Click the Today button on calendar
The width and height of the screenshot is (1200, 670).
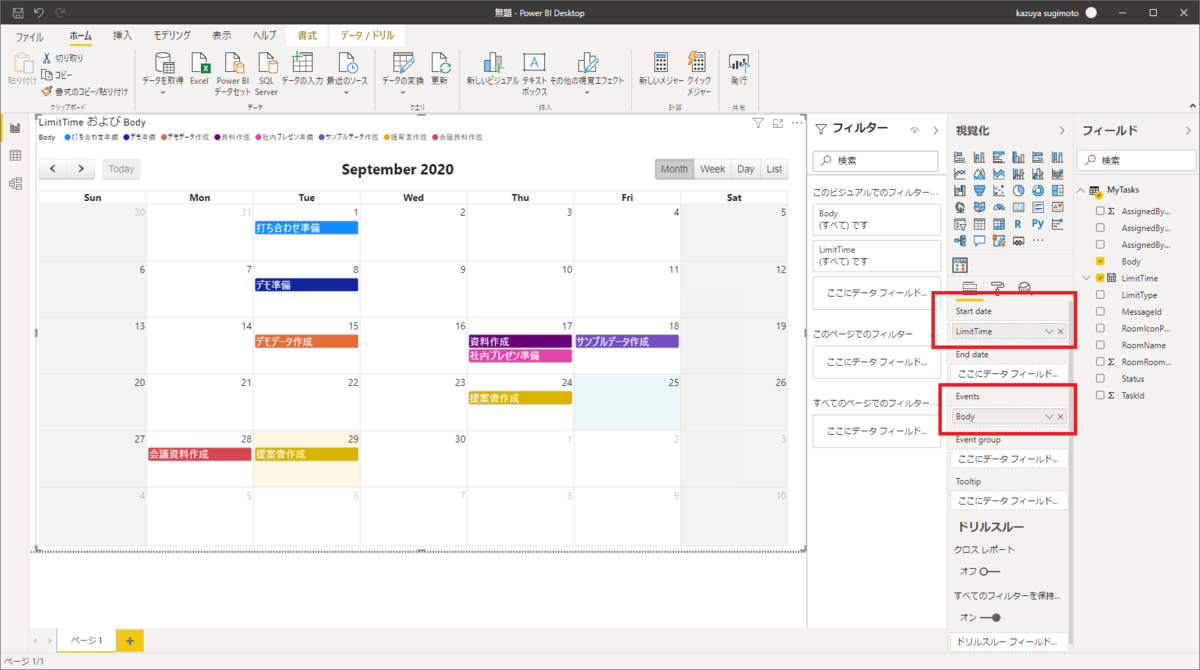[121, 169]
